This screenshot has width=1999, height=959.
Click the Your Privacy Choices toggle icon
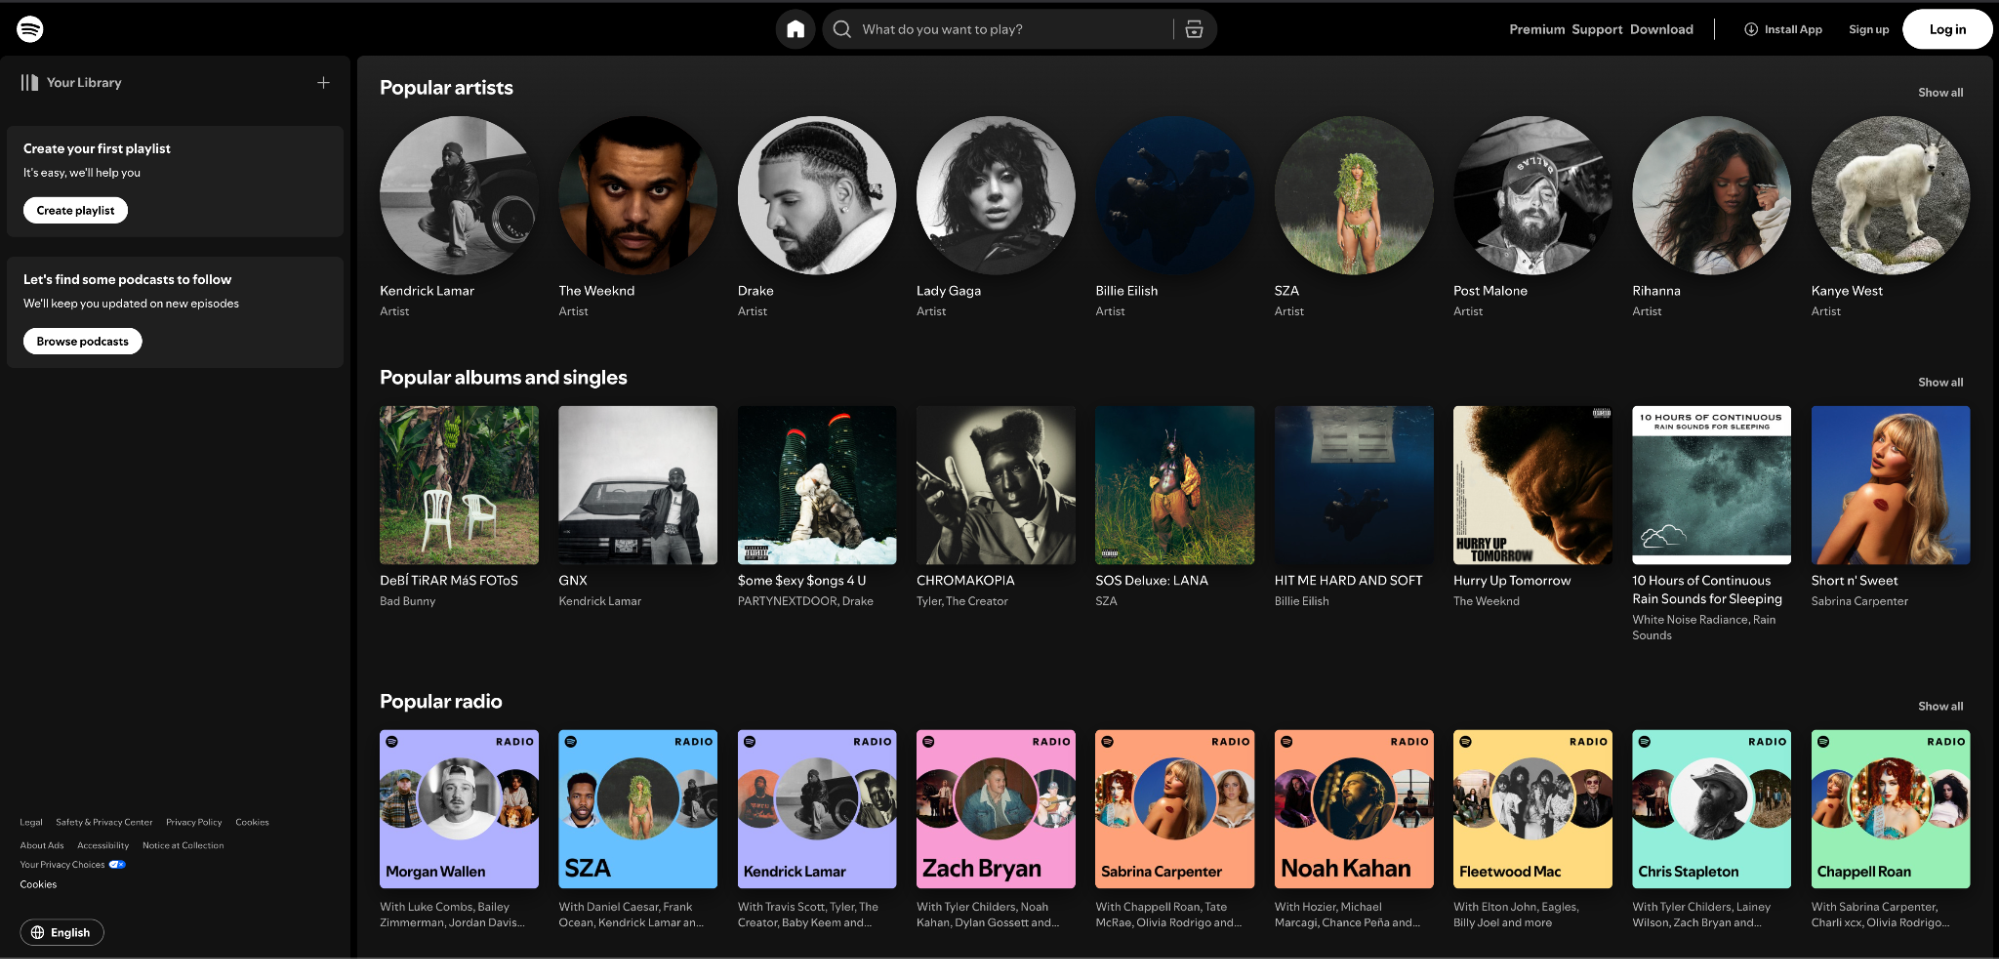click(117, 864)
